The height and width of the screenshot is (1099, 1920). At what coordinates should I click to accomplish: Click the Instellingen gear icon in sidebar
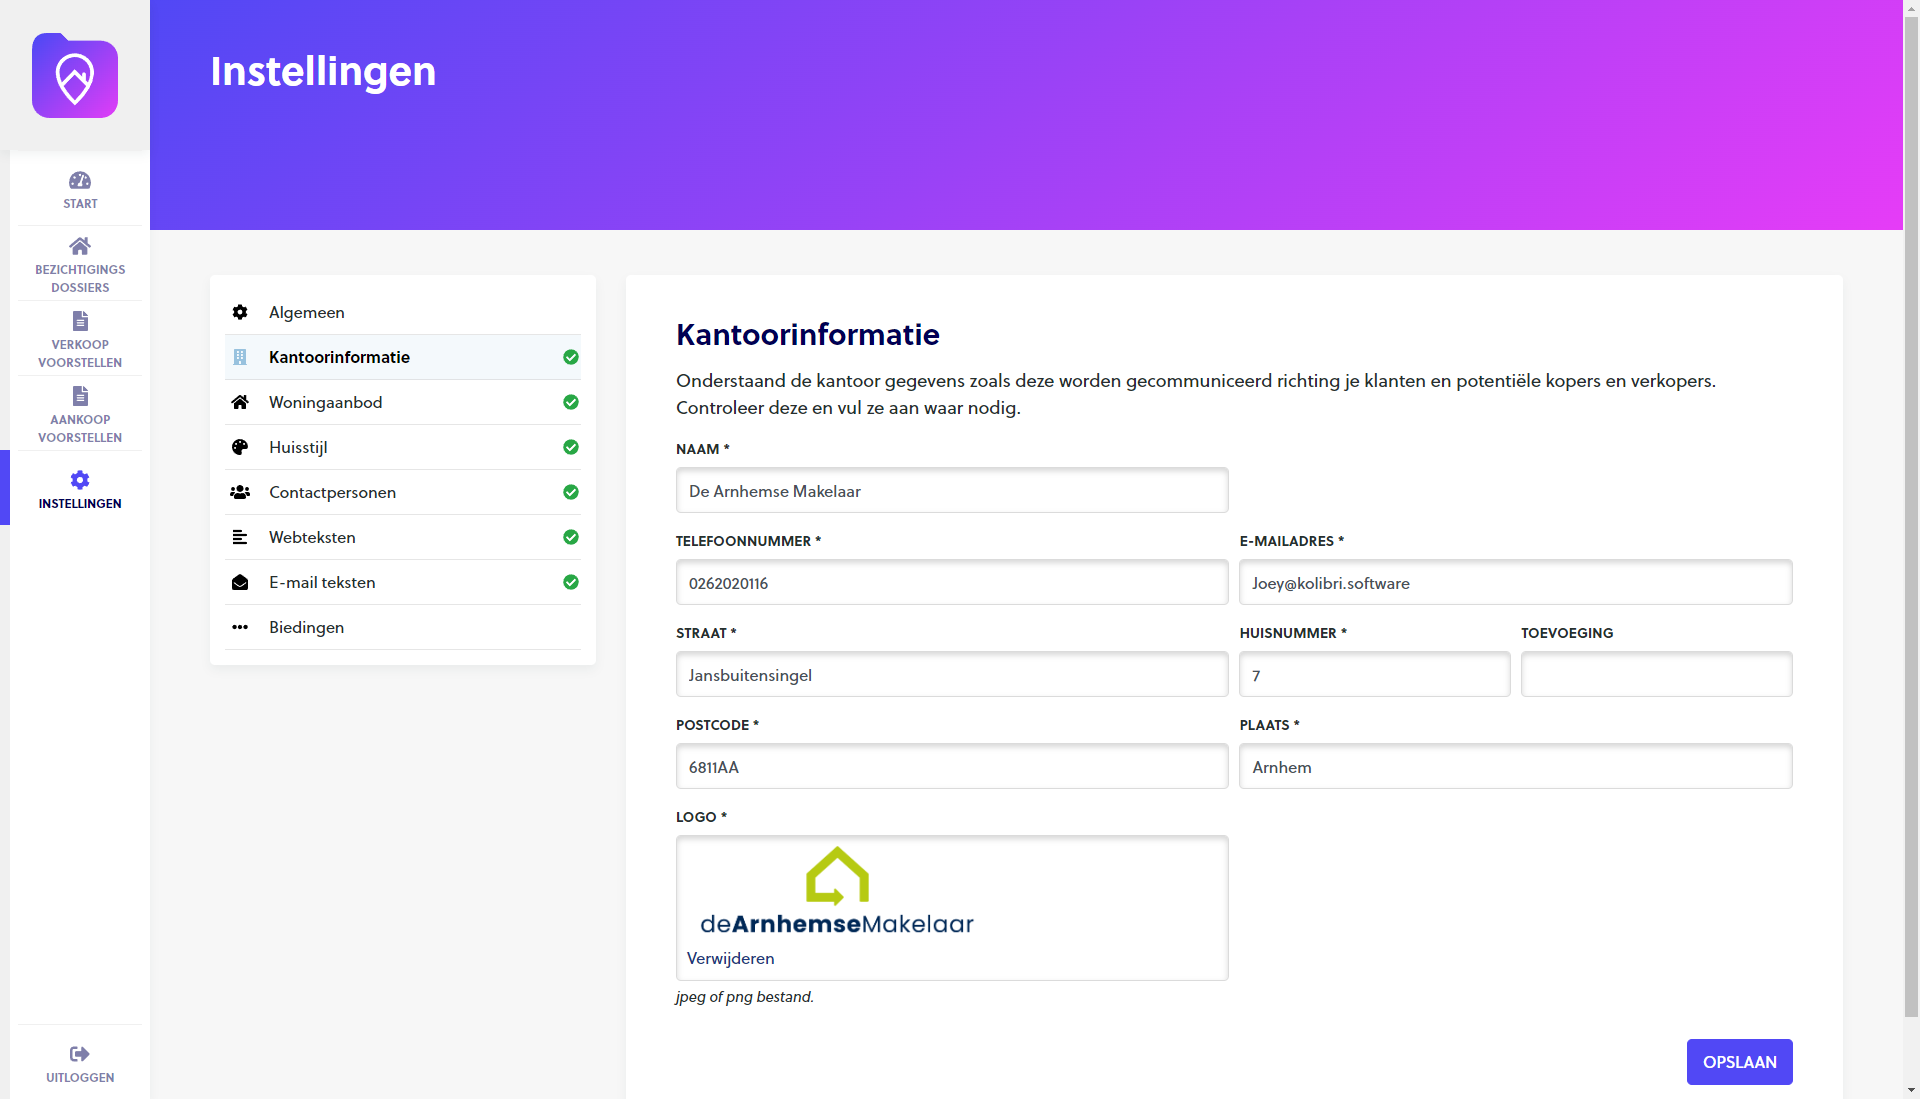tap(80, 480)
